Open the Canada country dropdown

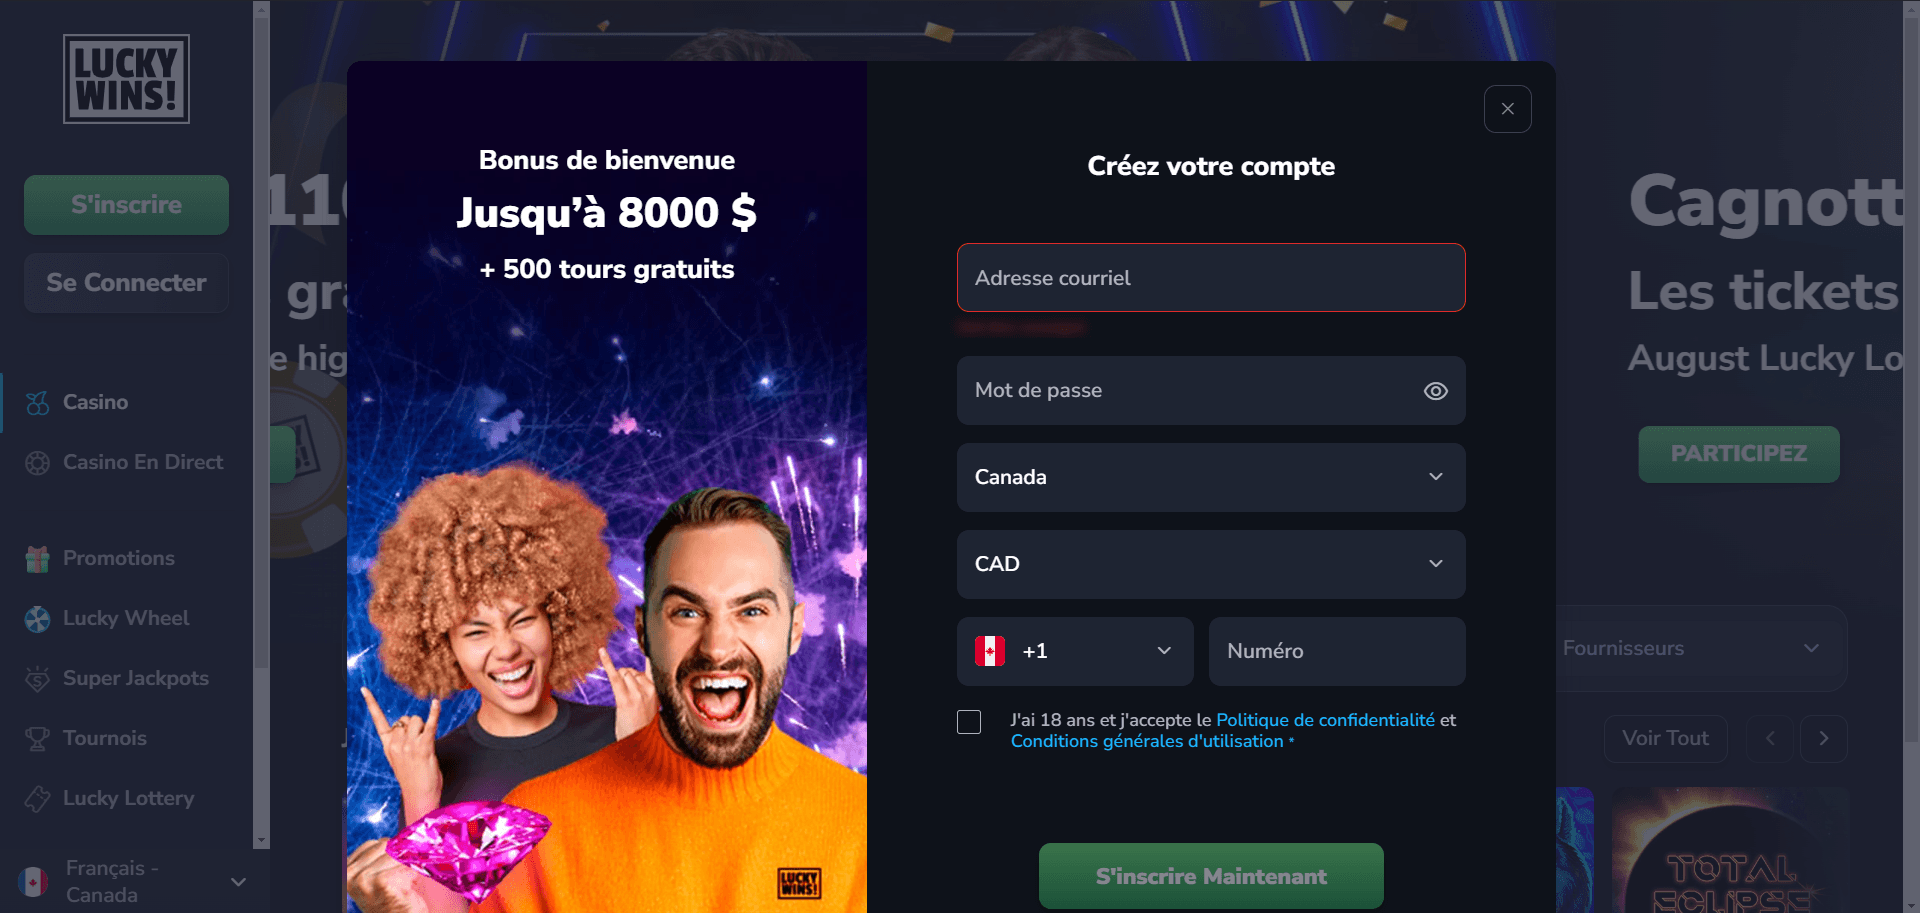pyautogui.click(x=1211, y=477)
